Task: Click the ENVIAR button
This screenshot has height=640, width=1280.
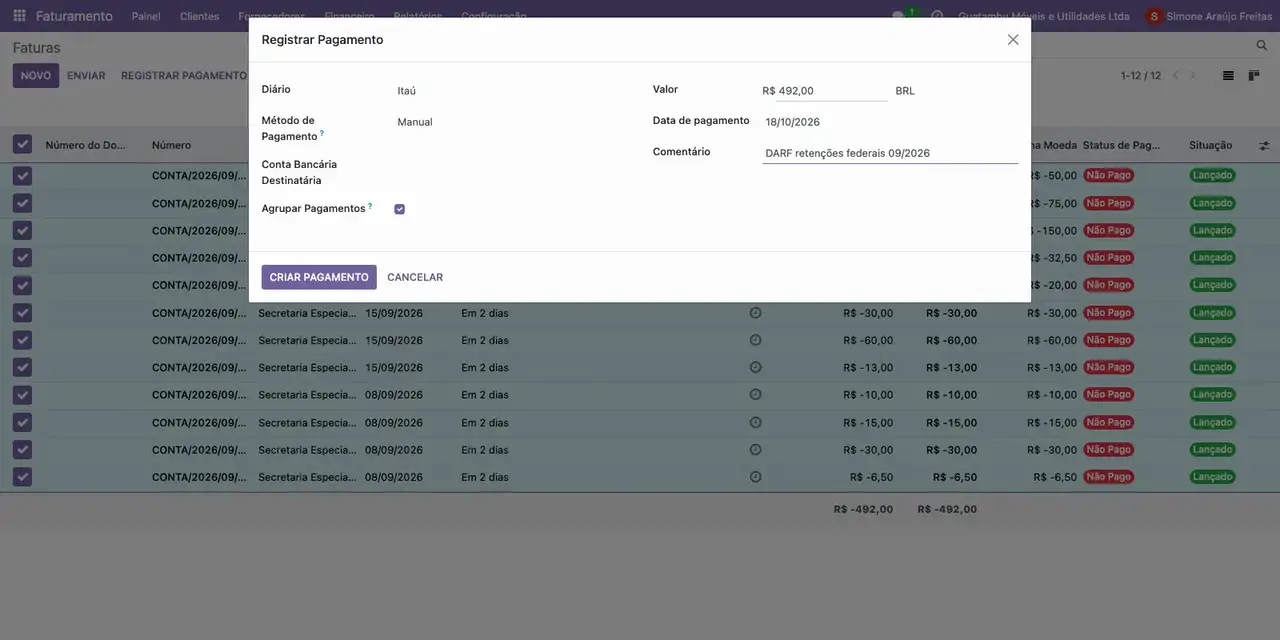Action: [x=86, y=76]
